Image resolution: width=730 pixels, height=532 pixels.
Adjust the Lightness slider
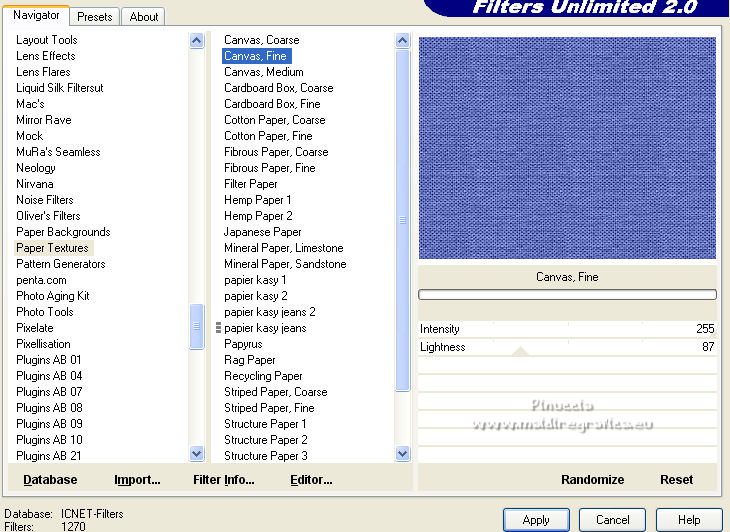click(x=567, y=347)
